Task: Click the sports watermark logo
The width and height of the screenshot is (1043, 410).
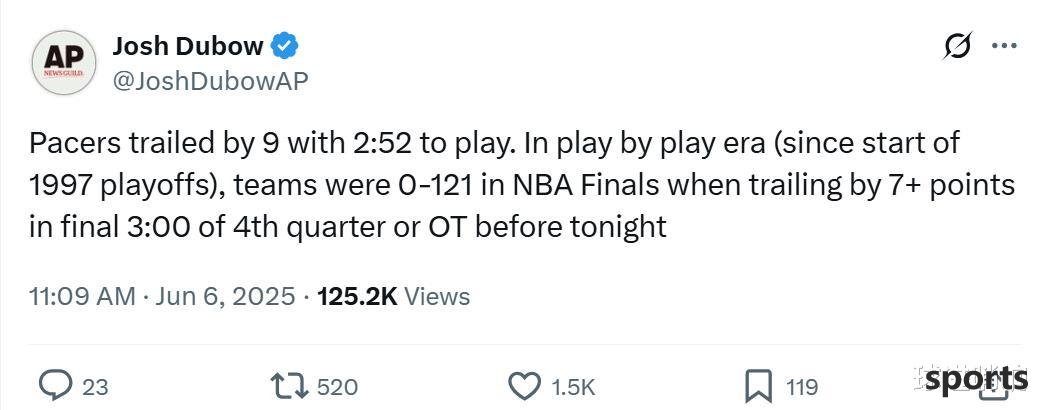Action: coord(976,380)
